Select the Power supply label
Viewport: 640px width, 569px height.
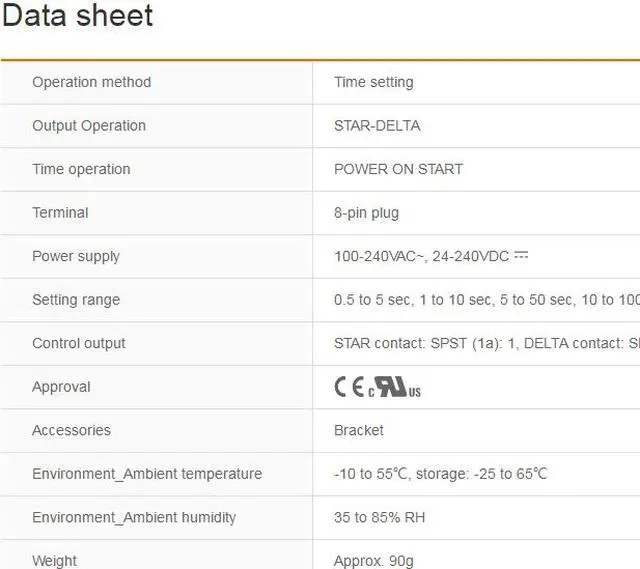tap(76, 256)
